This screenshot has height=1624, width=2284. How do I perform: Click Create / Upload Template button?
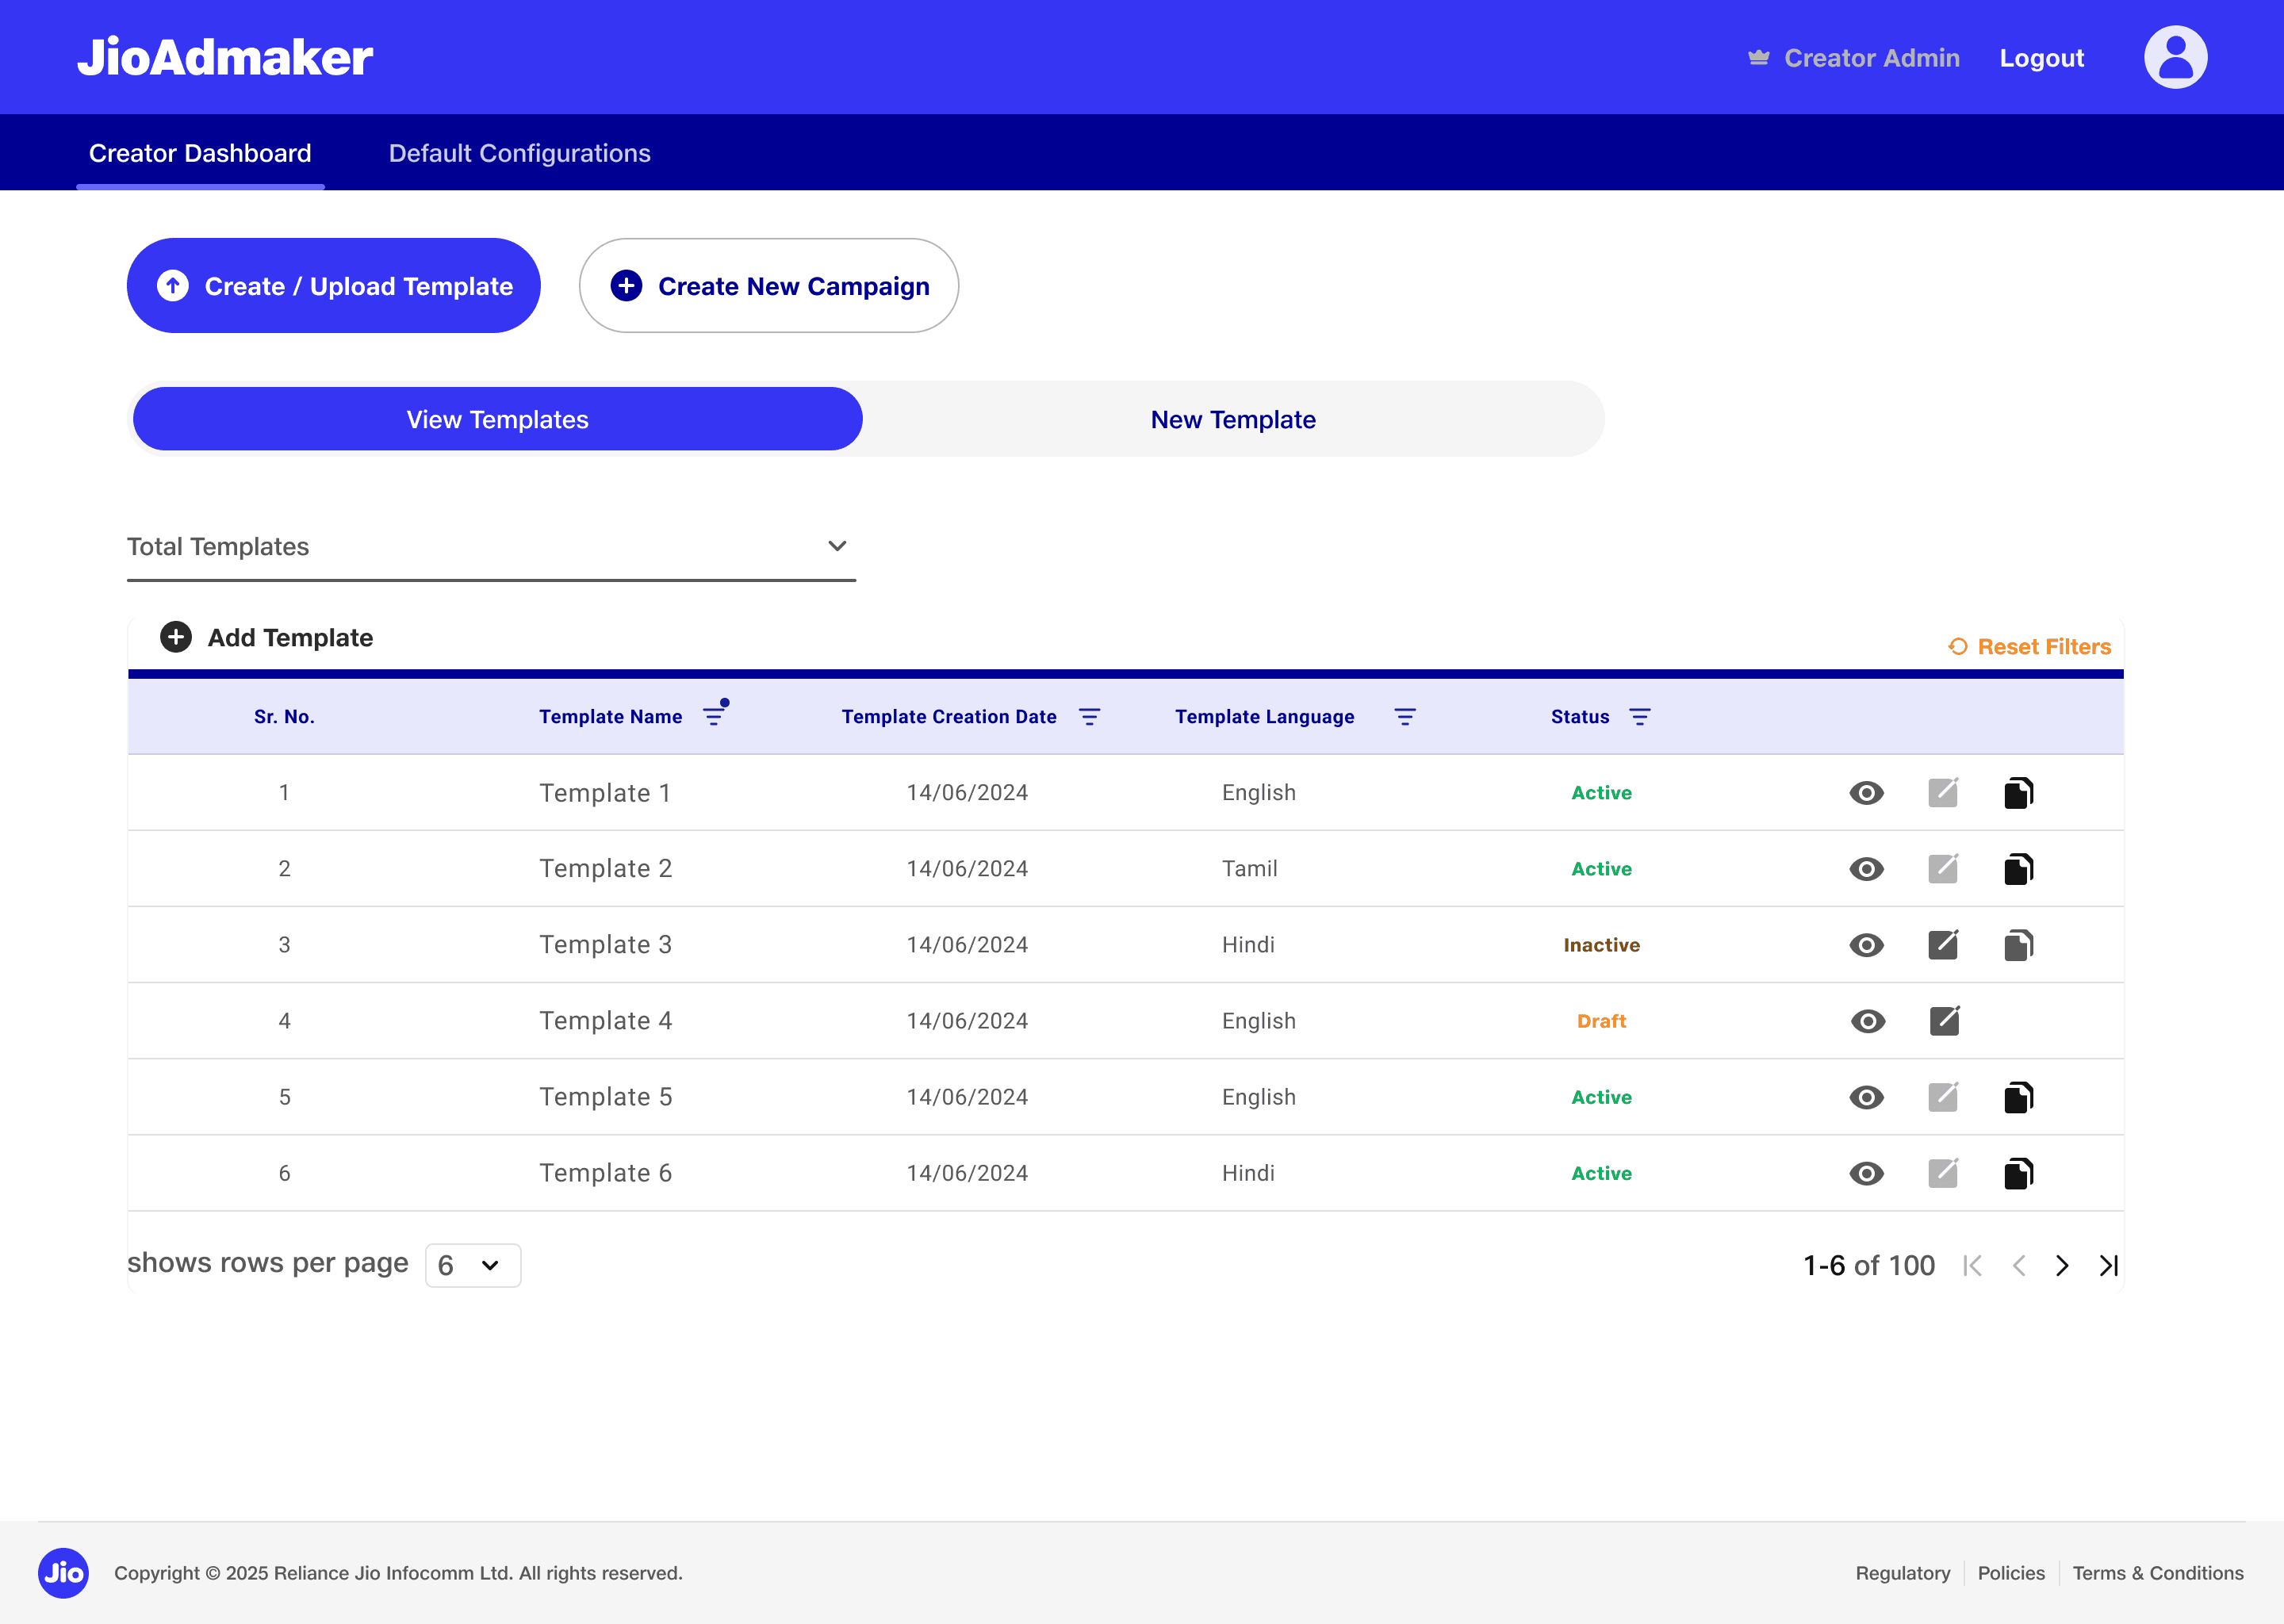(x=333, y=286)
